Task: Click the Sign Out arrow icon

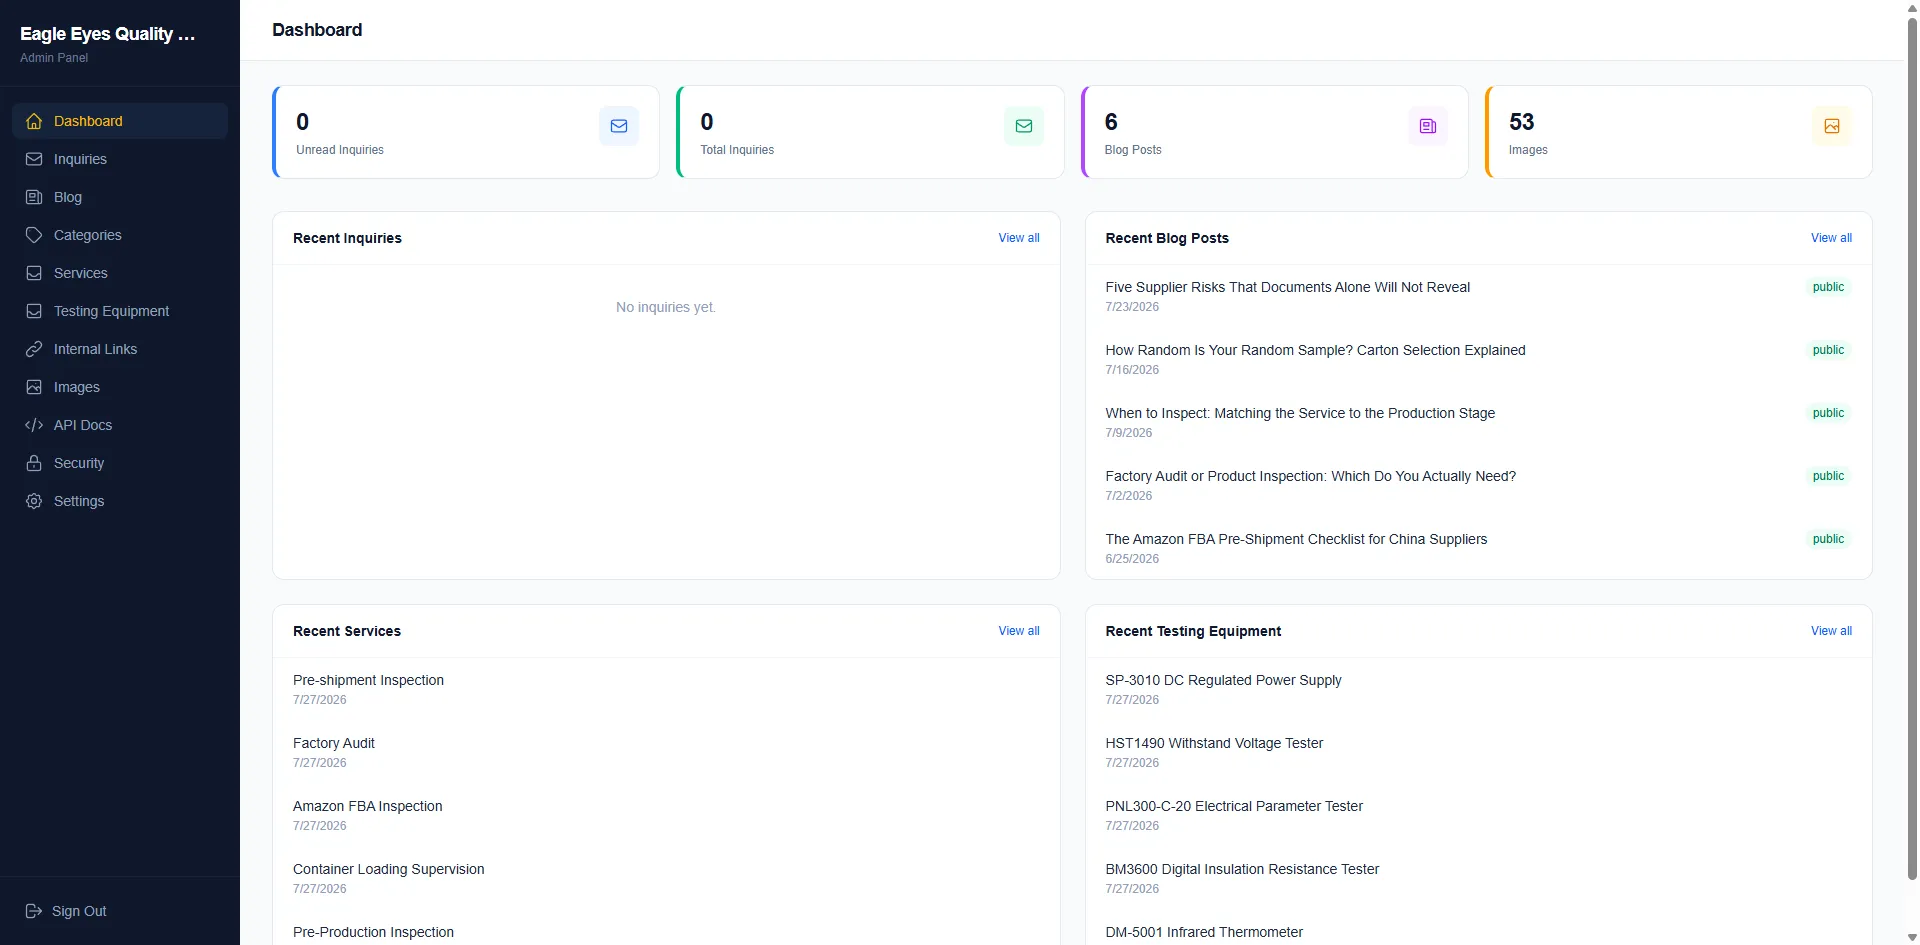Action: 34,911
